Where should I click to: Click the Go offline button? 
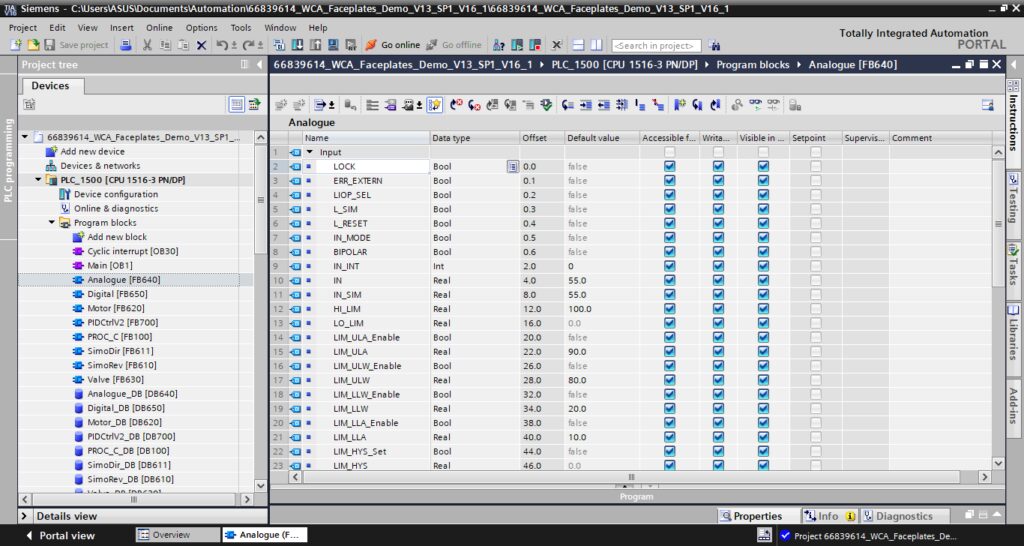coord(454,45)
